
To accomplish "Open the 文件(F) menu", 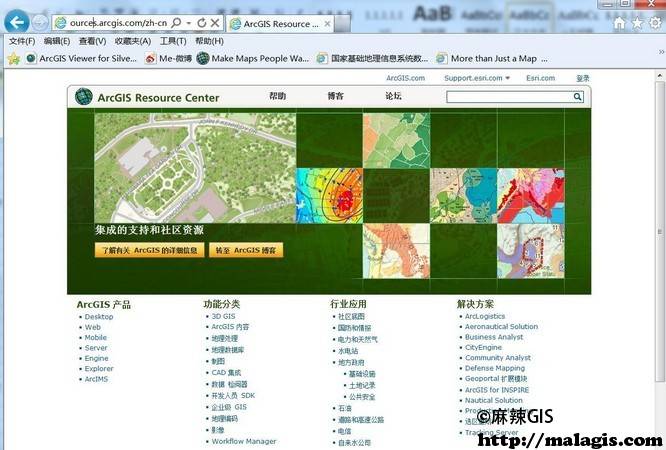I will tap(22, 41).
